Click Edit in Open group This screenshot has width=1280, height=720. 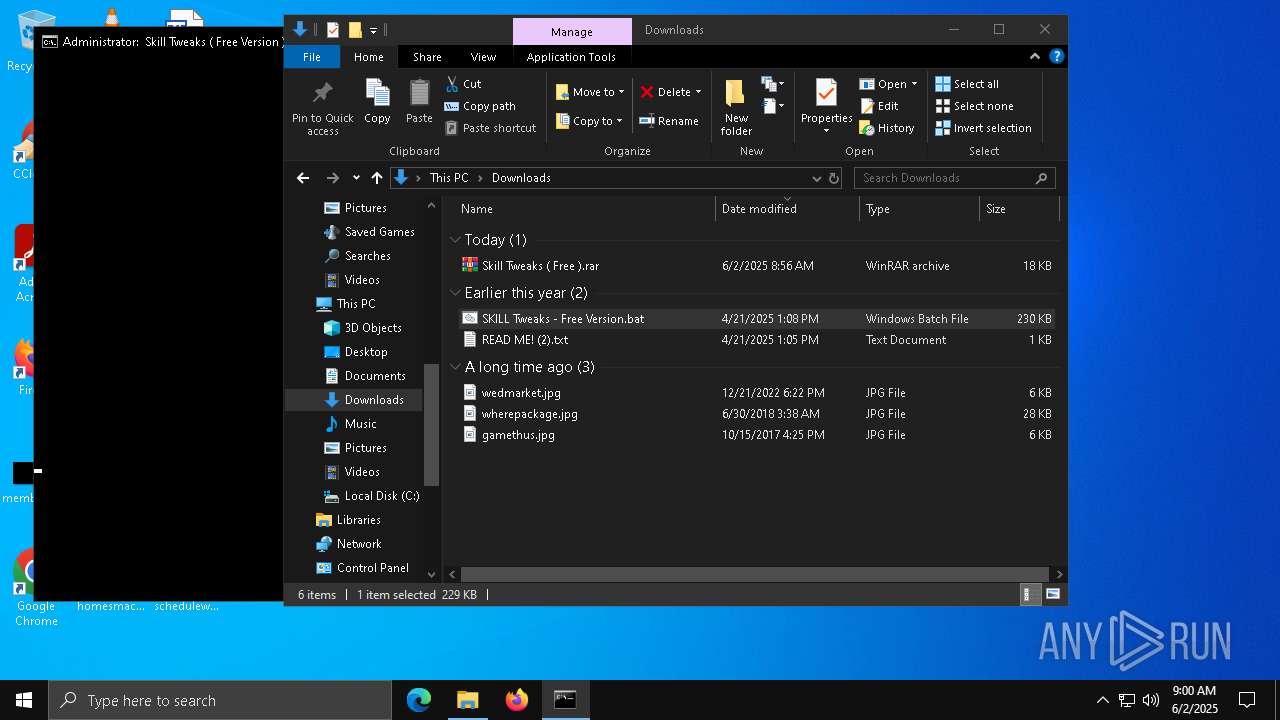click(879, 106)
